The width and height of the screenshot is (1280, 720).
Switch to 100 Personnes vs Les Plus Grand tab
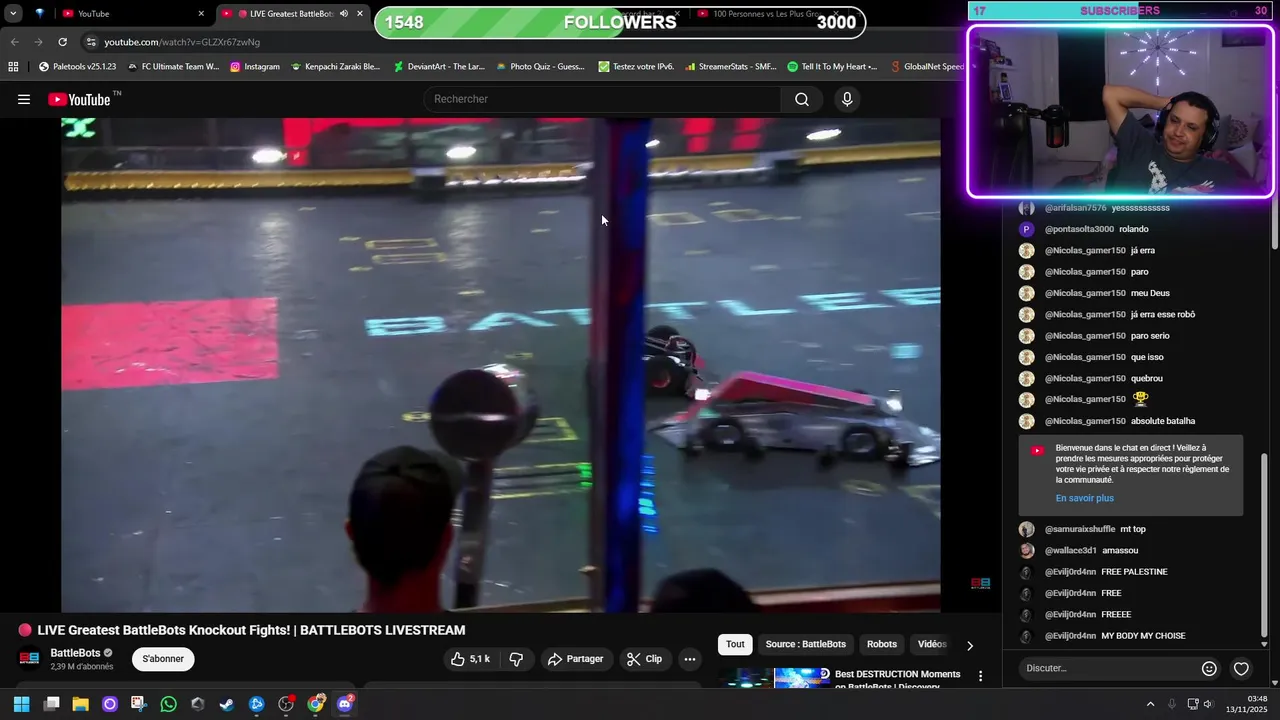pos(770,14)
